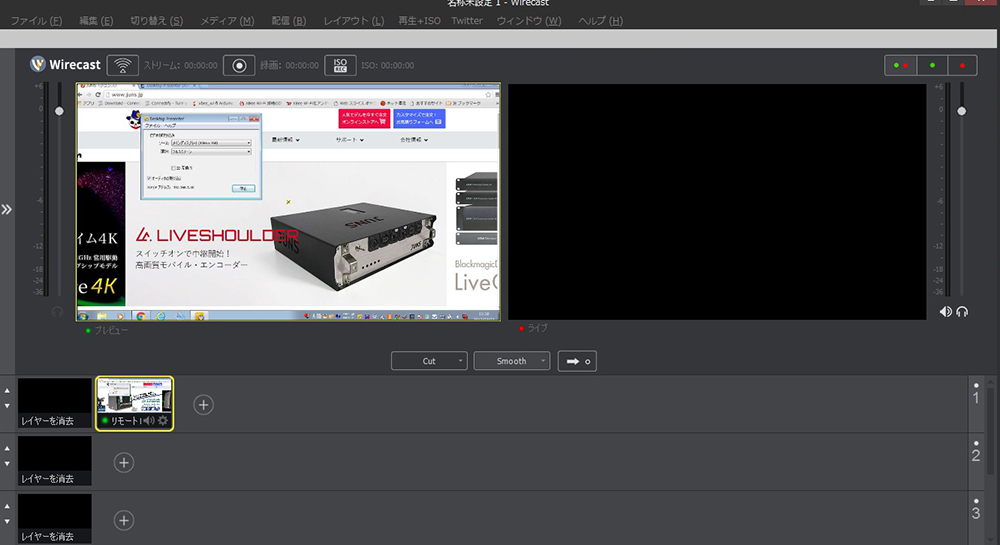Select clear layer shot in layer 3

[x=55, y=519]
